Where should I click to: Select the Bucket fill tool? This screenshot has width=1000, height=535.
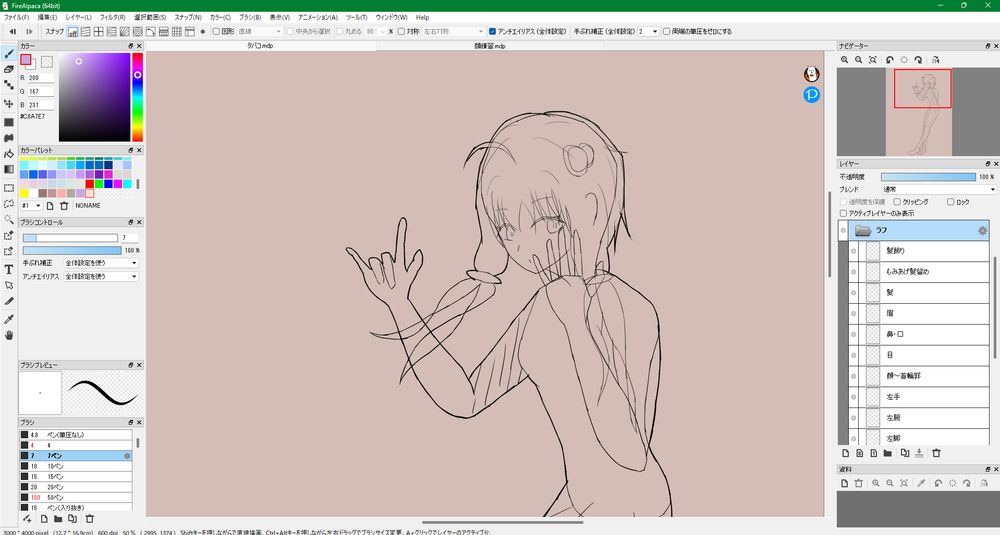point(9,153)
